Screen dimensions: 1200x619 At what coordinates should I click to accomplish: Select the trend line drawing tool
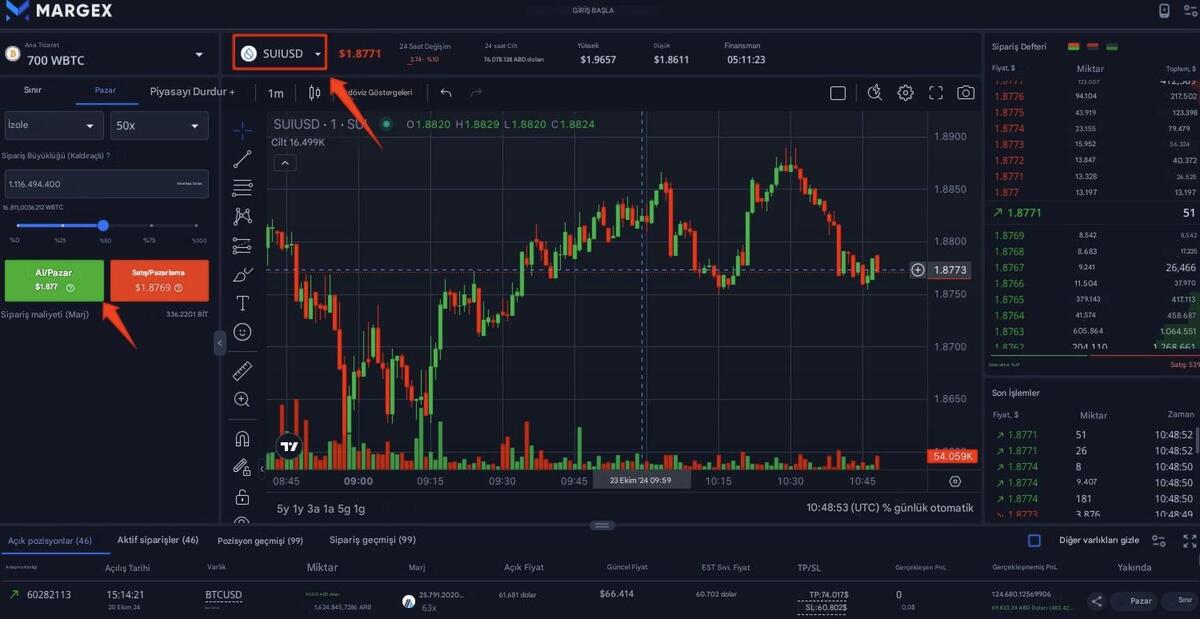point(242,159)
